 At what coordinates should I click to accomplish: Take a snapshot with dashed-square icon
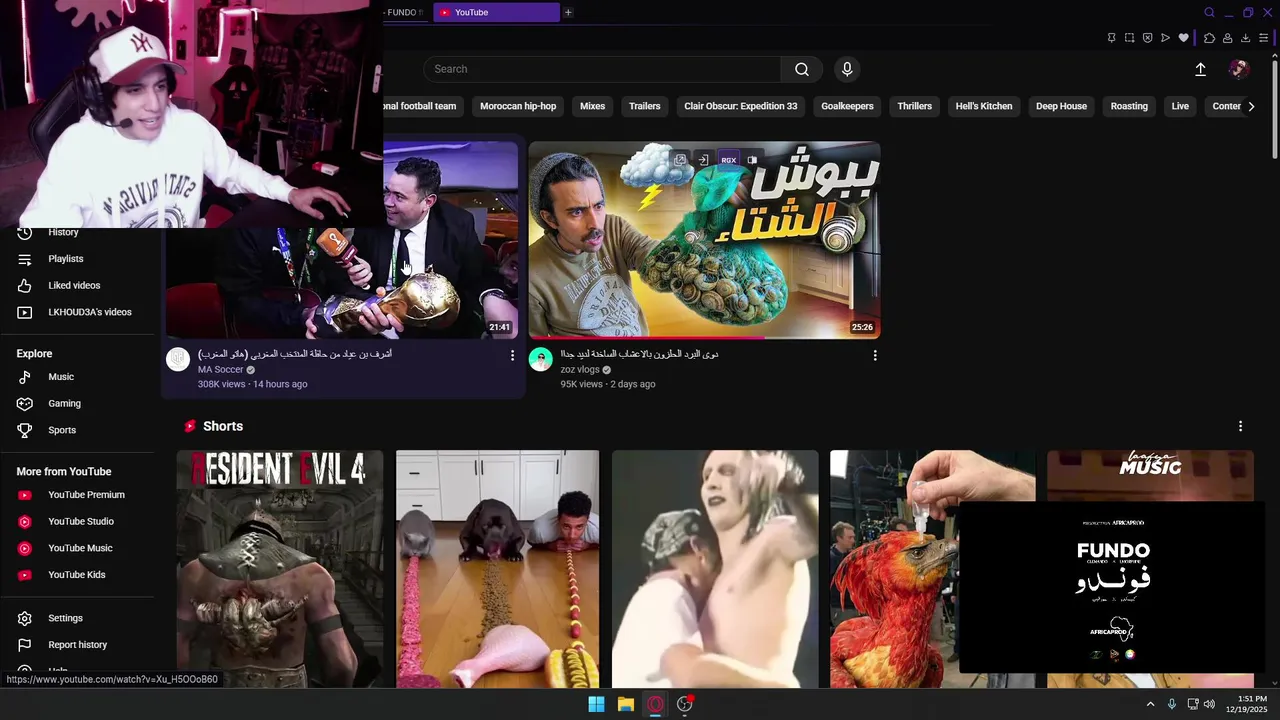point(1129,38)
